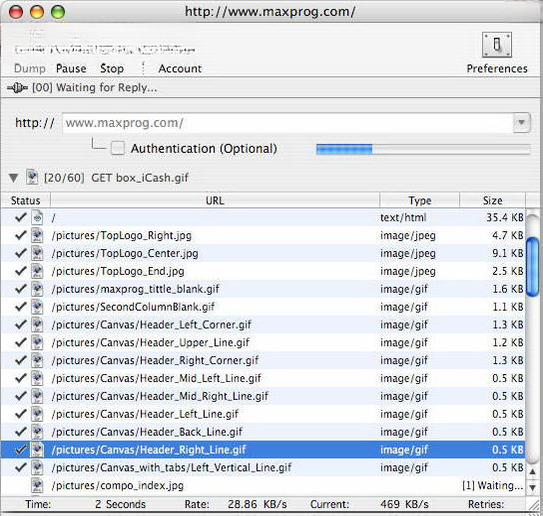Click the image icon for Header_Right_Corner.gif
The height and width of the screenshot is (516, 543).
point(37,360)
